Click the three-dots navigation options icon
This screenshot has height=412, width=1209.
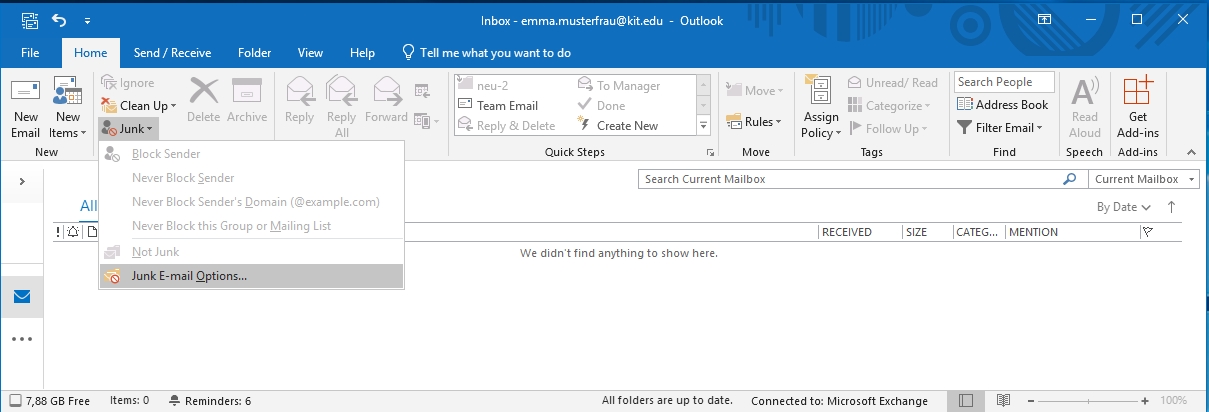coord(21,339)
